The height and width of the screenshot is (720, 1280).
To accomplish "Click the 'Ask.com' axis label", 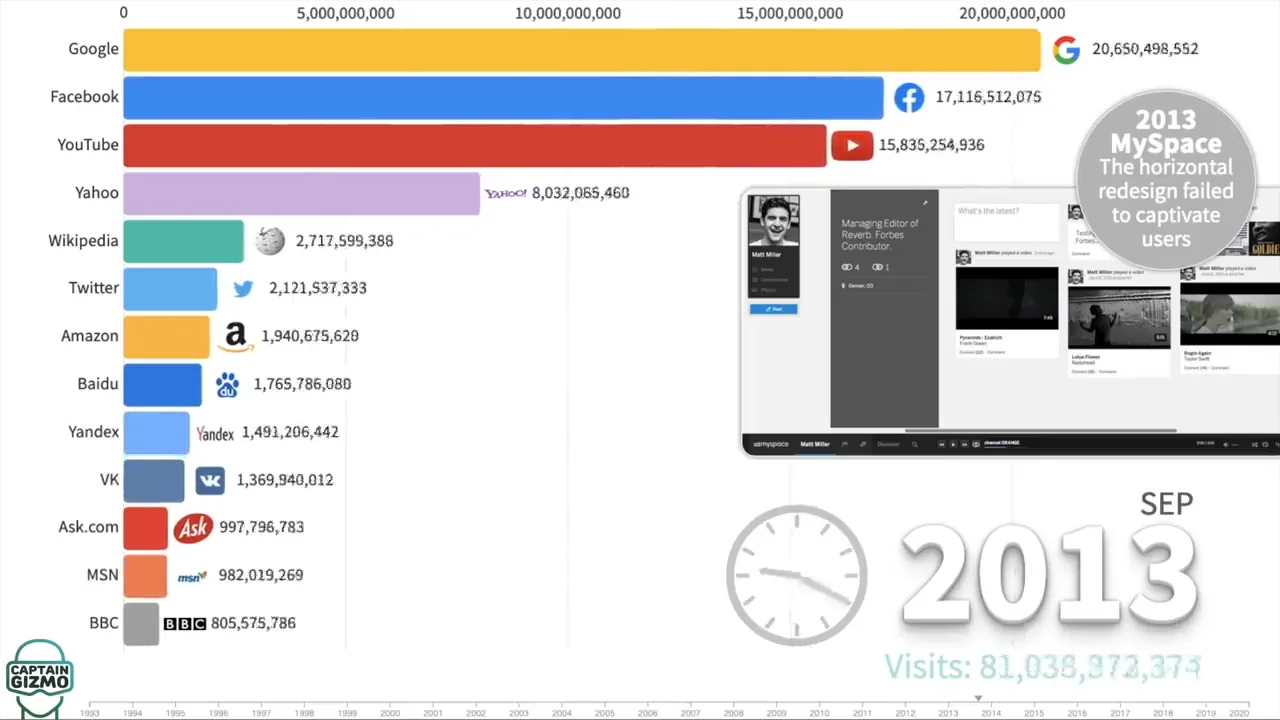I will click(x=88, y=527).
